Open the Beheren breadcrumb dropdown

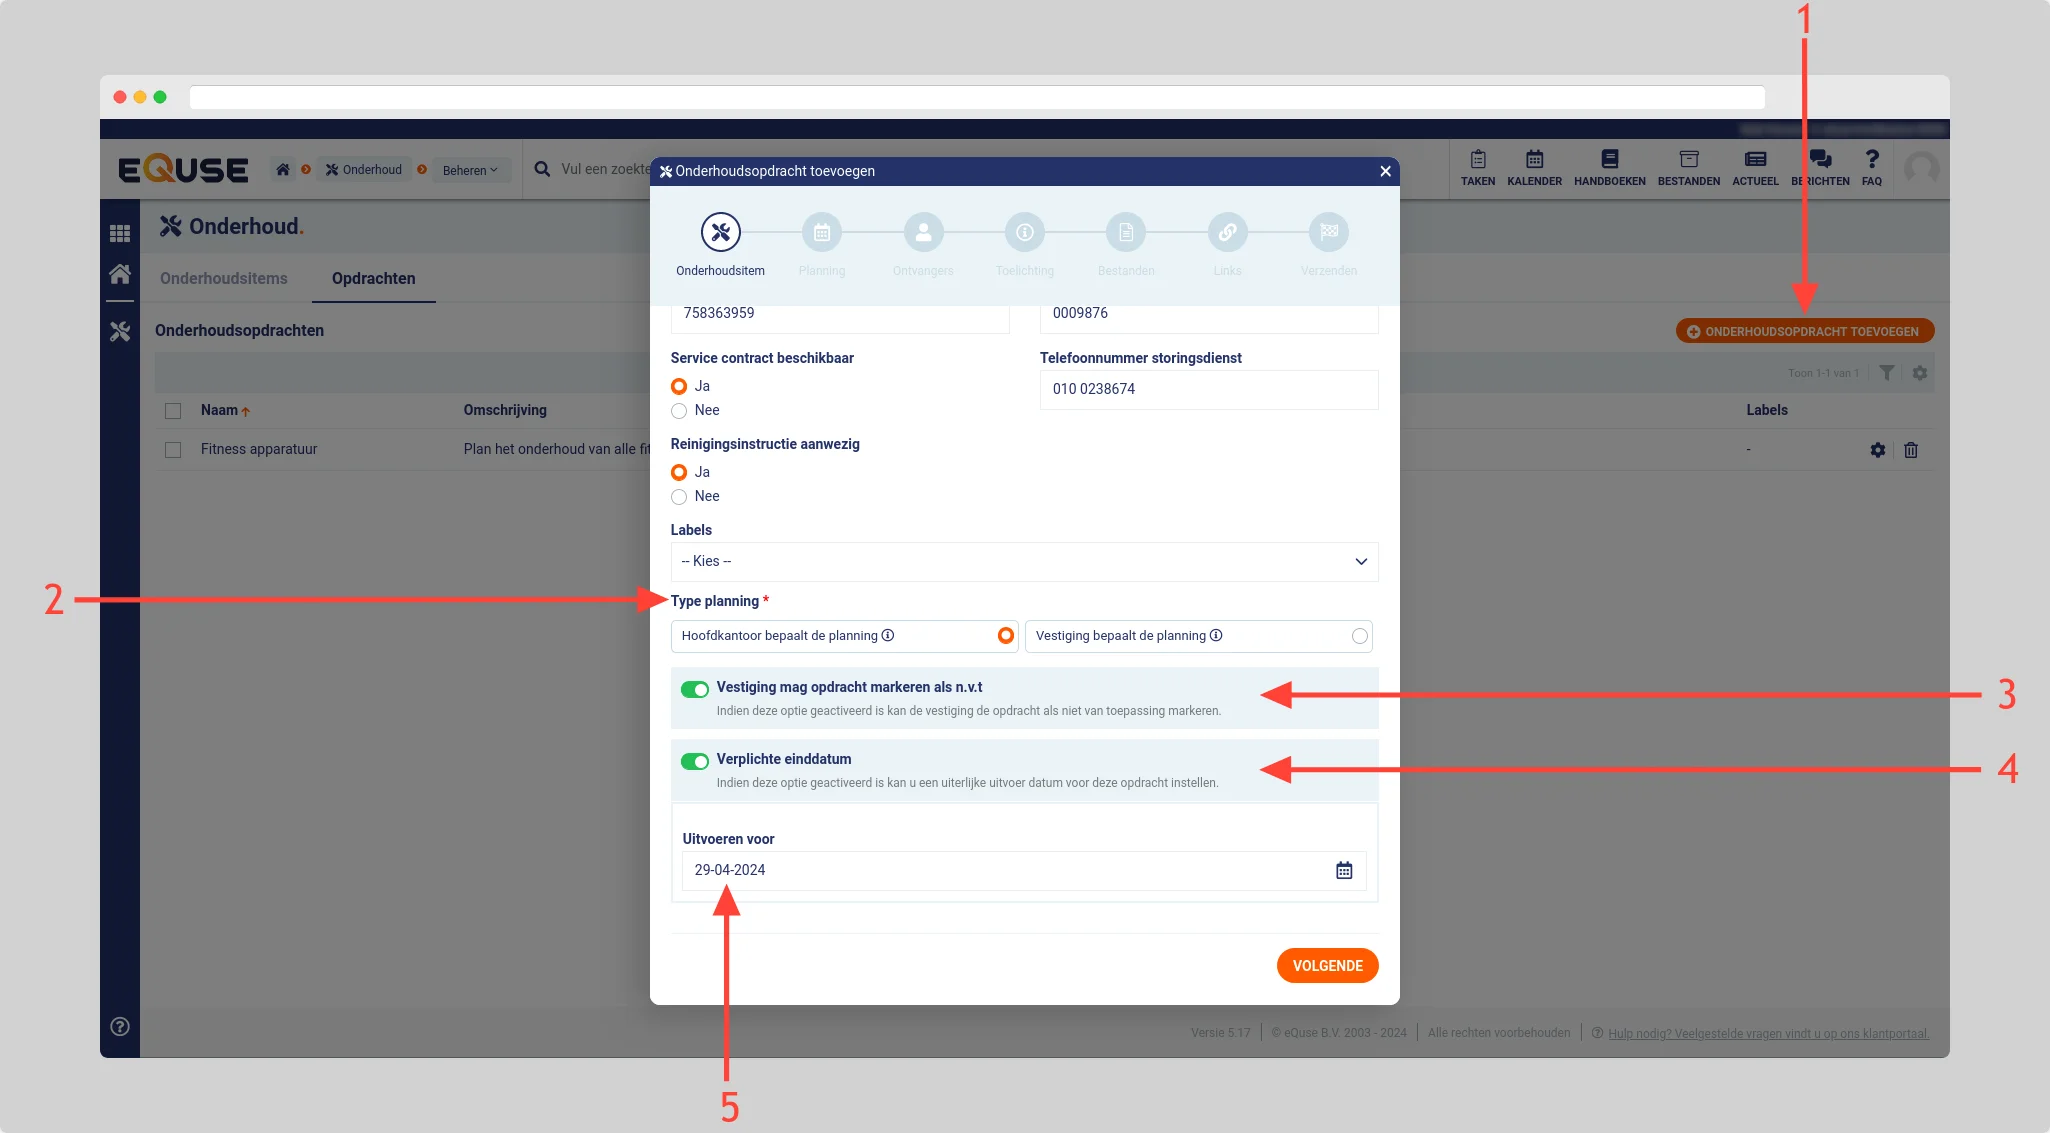click(x=470, y=170)
